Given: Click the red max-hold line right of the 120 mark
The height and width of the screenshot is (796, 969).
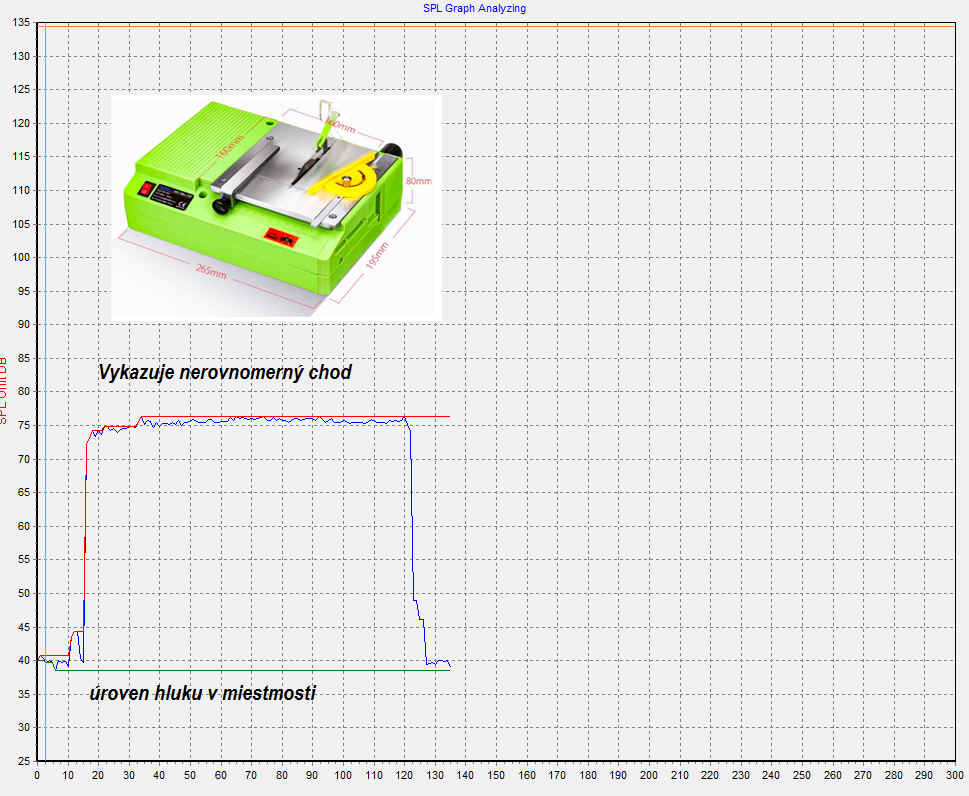Looking at the screenshot, I should coord(430,416).
